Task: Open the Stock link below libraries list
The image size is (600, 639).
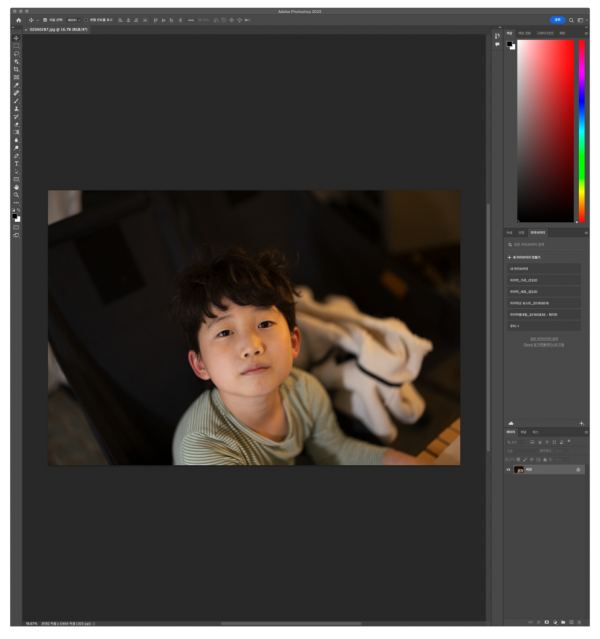Action: [x=544, y=344]
